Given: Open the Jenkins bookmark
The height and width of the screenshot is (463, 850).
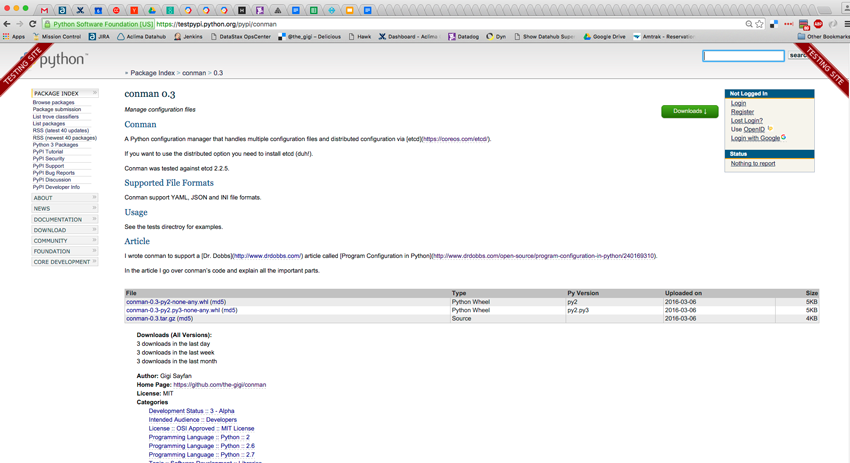Looking at the screenshot, I should coord(188,36).
